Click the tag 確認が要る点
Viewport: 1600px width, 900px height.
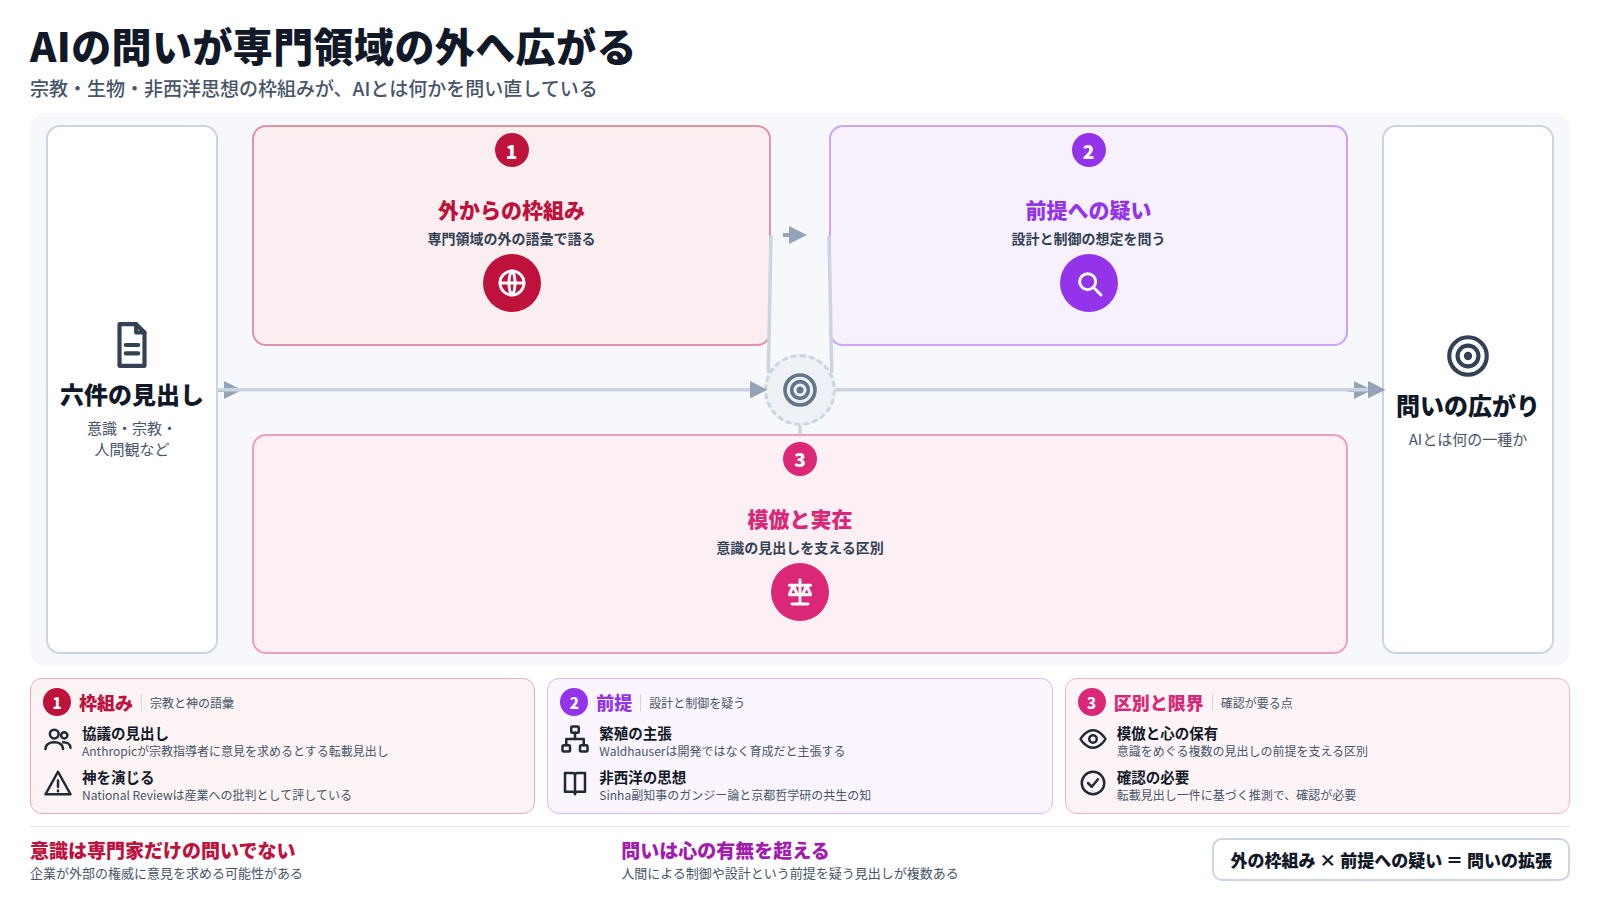(1256, 704)
